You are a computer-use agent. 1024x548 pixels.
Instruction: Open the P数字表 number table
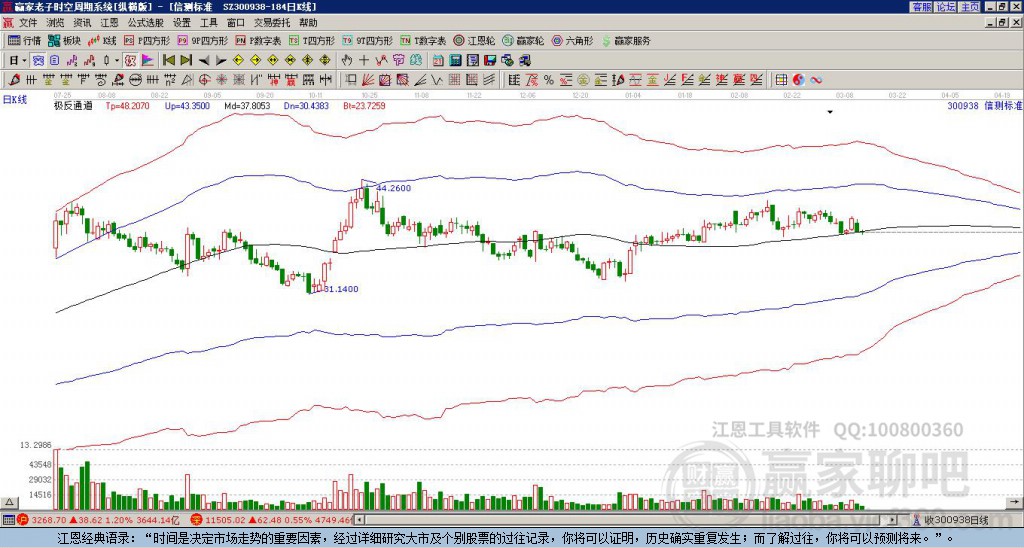coord(259,40)
